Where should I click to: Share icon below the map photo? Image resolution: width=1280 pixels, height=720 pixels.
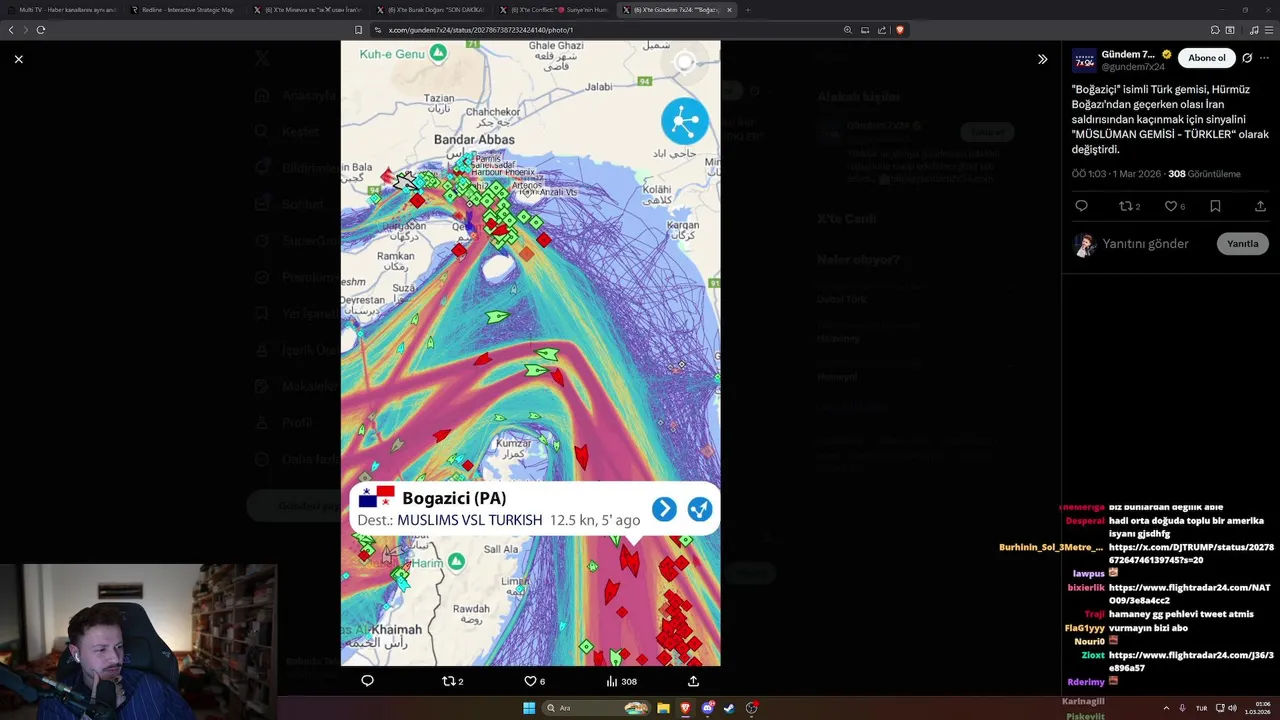click(x=693, y=681)
